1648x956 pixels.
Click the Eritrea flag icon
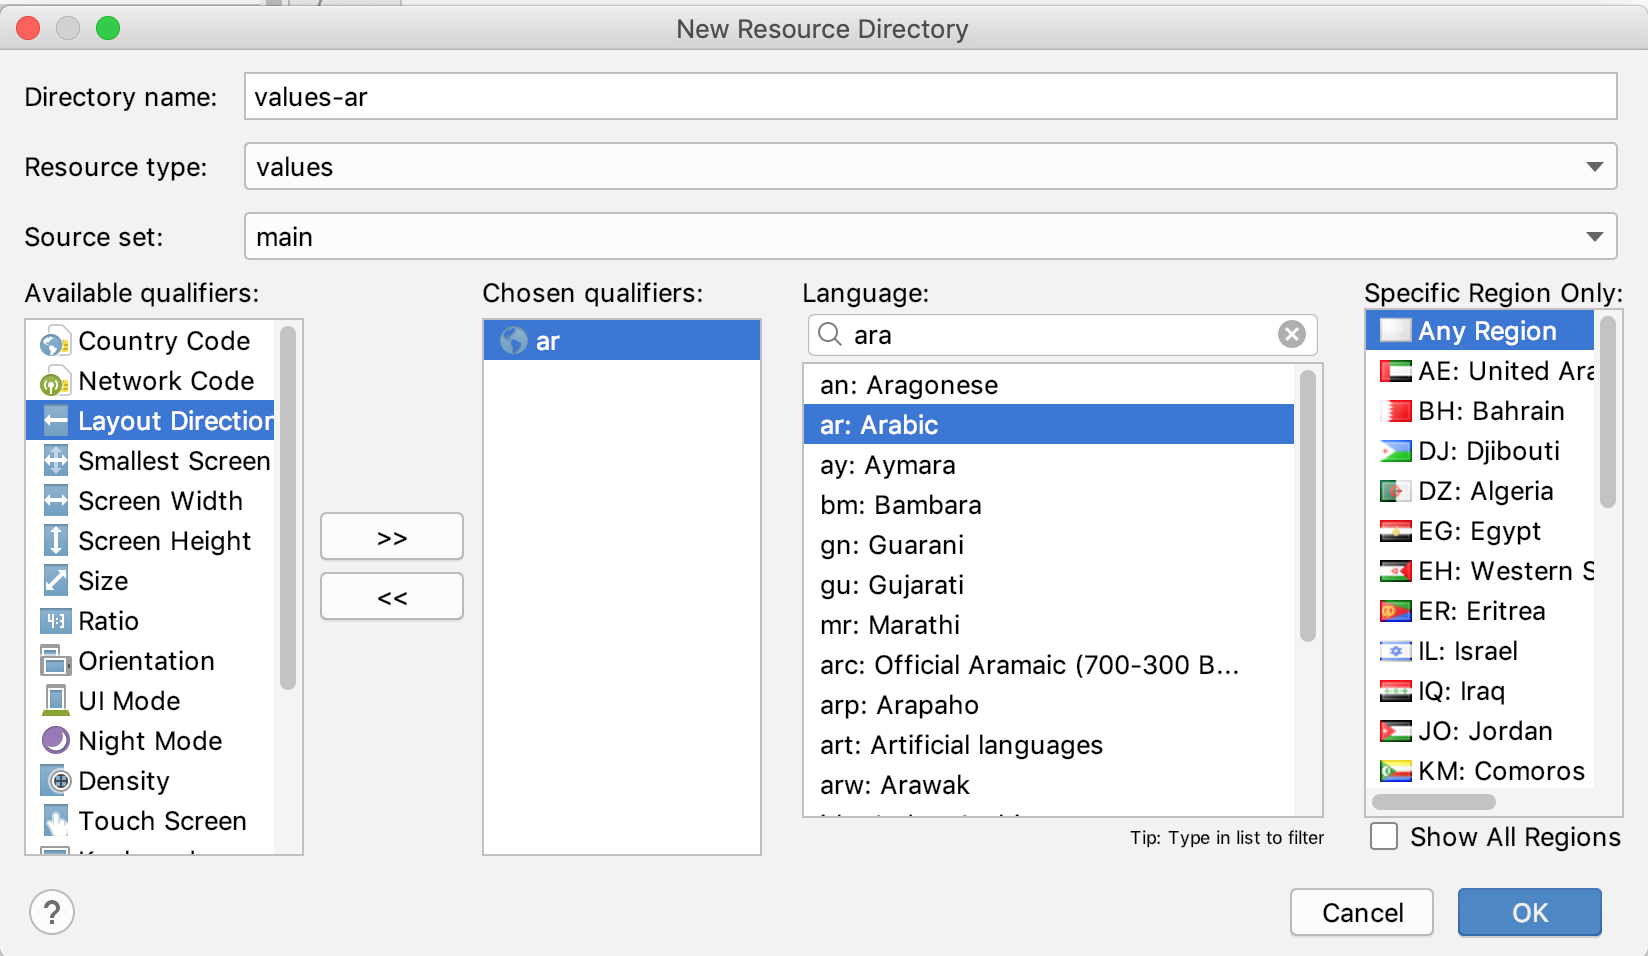tap(1395, 611)
